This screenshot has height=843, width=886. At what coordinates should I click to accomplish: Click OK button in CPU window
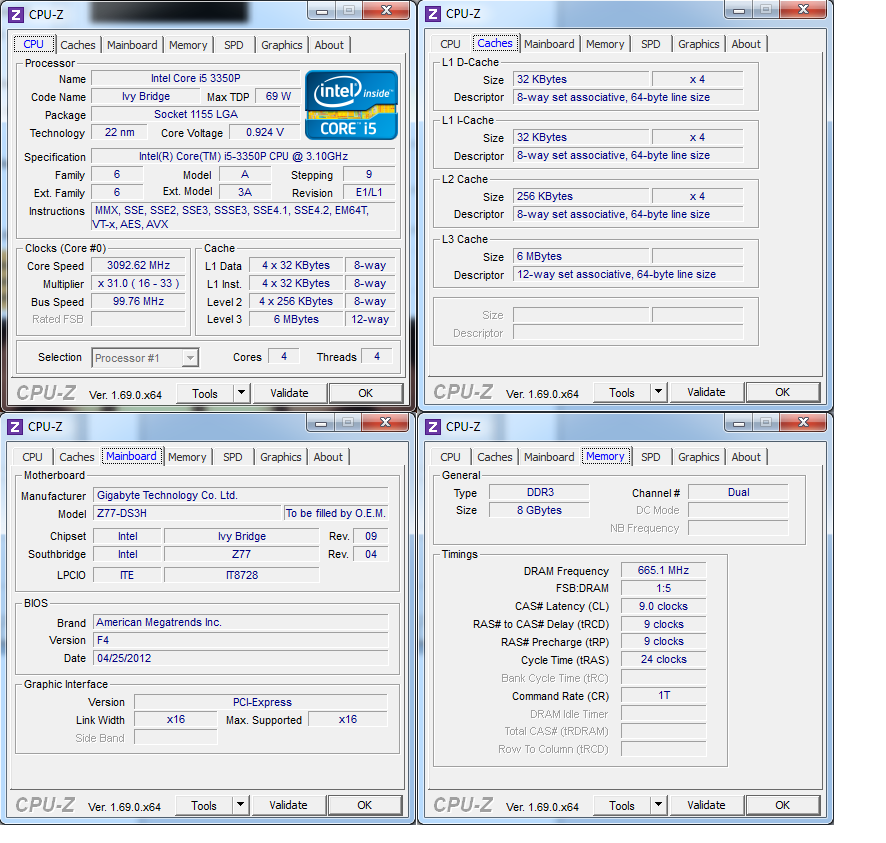click(x=366, y=393)
